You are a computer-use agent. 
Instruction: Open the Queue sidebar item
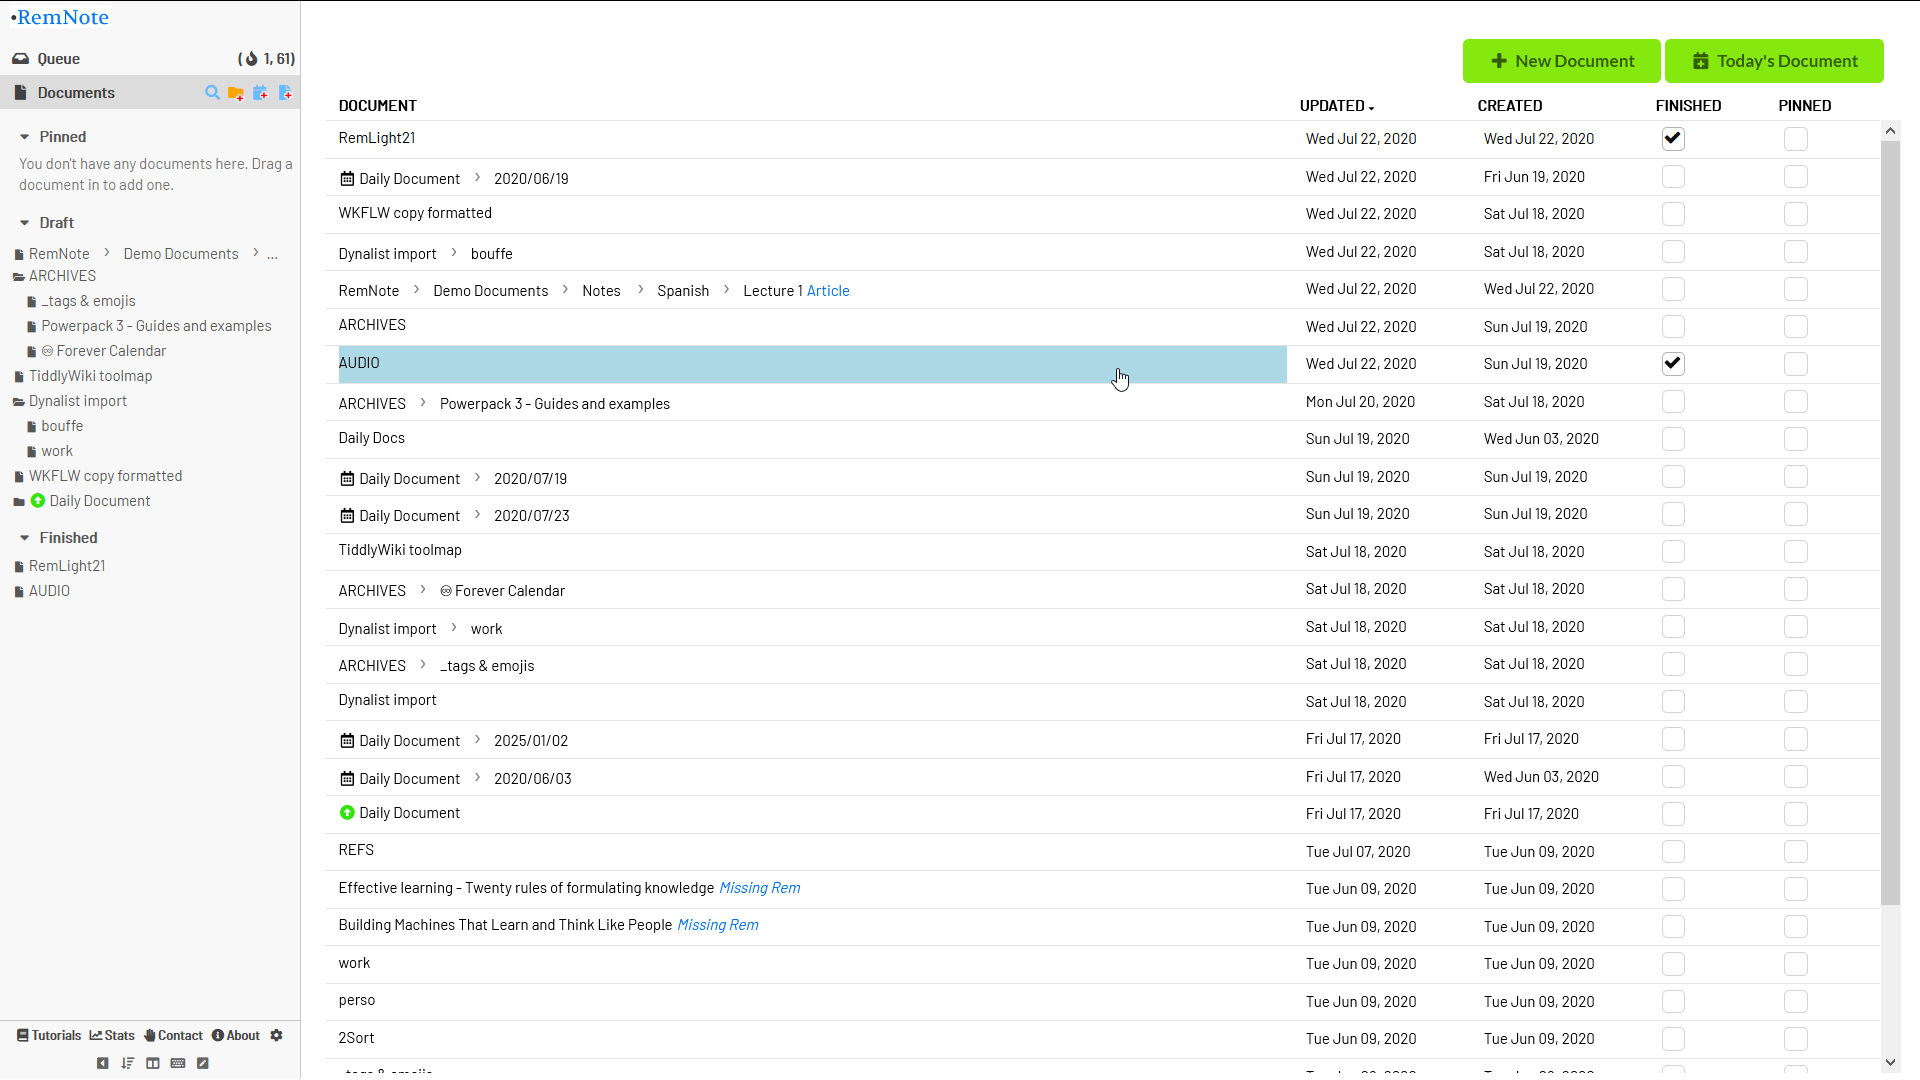point(58,59)
